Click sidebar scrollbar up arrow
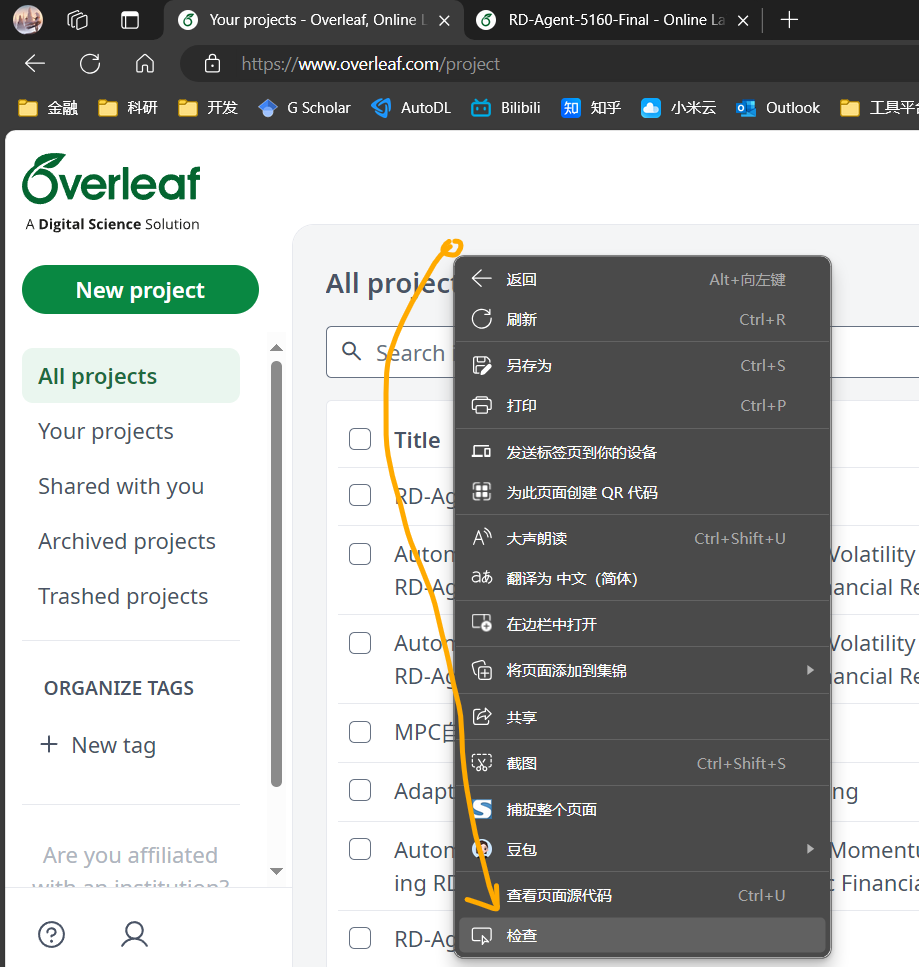The image size is (919, 967). 276,348
